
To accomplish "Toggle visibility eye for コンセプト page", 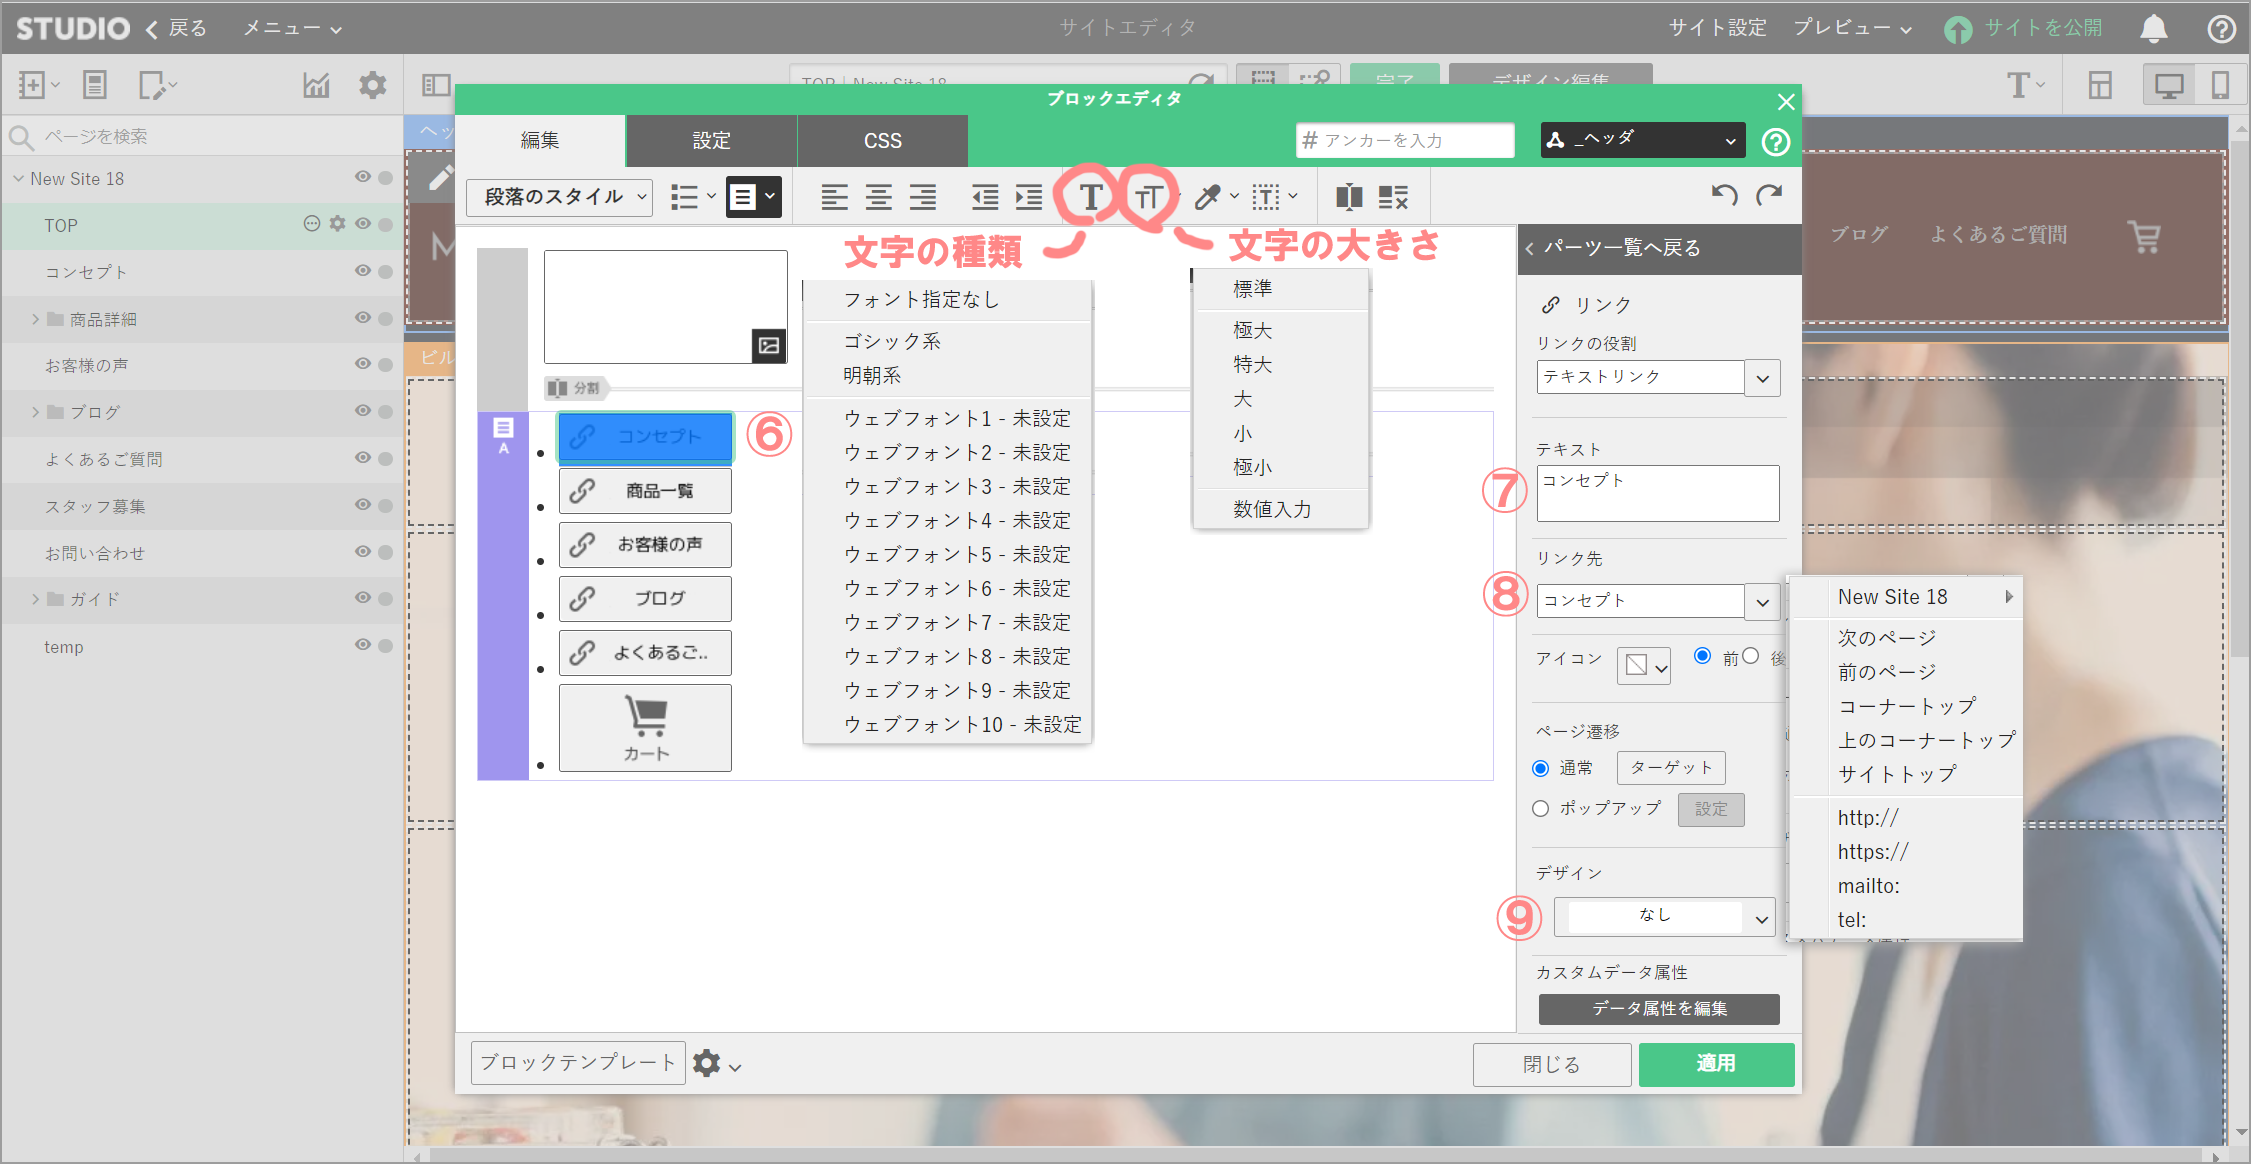I will (x=363, y=271).
